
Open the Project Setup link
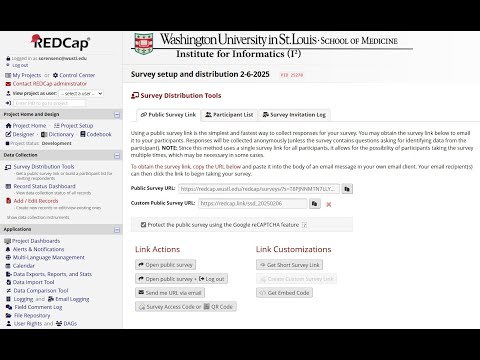(77, 126)
